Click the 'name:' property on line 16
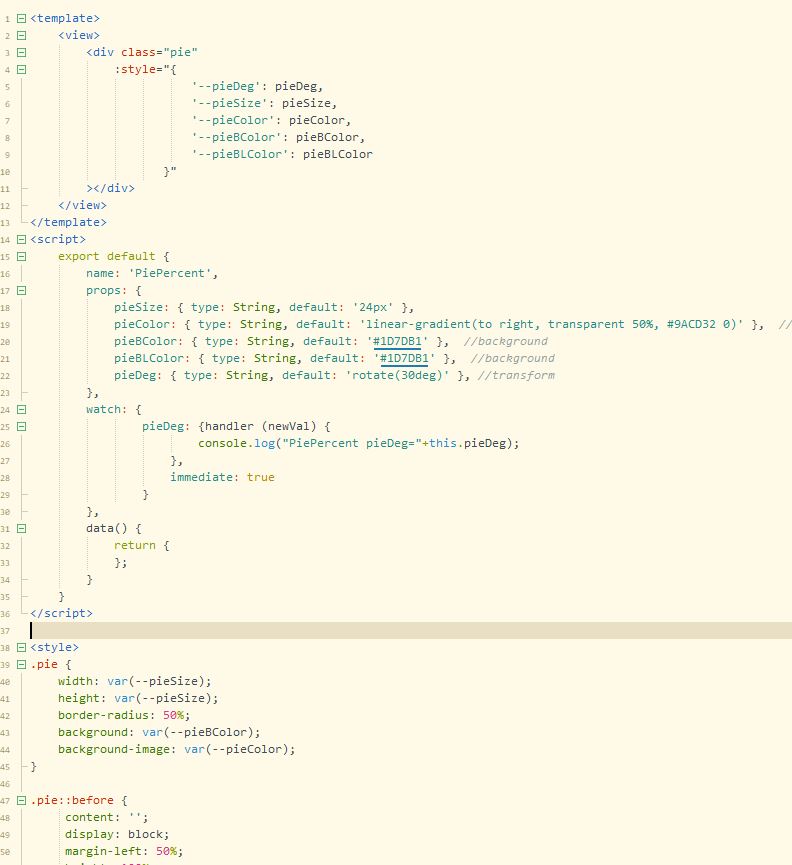Screen dimensions: 792x865 click(x=103, y=273)
